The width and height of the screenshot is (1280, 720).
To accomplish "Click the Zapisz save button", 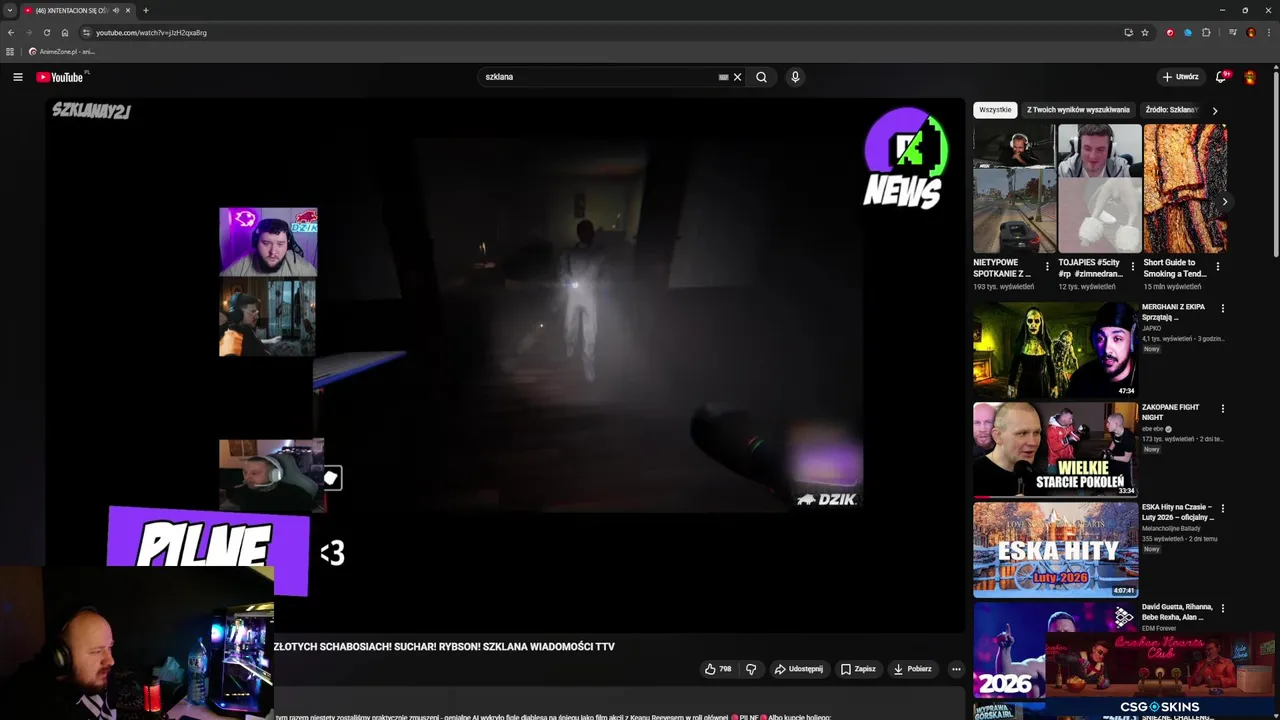I will coord(858,669).
